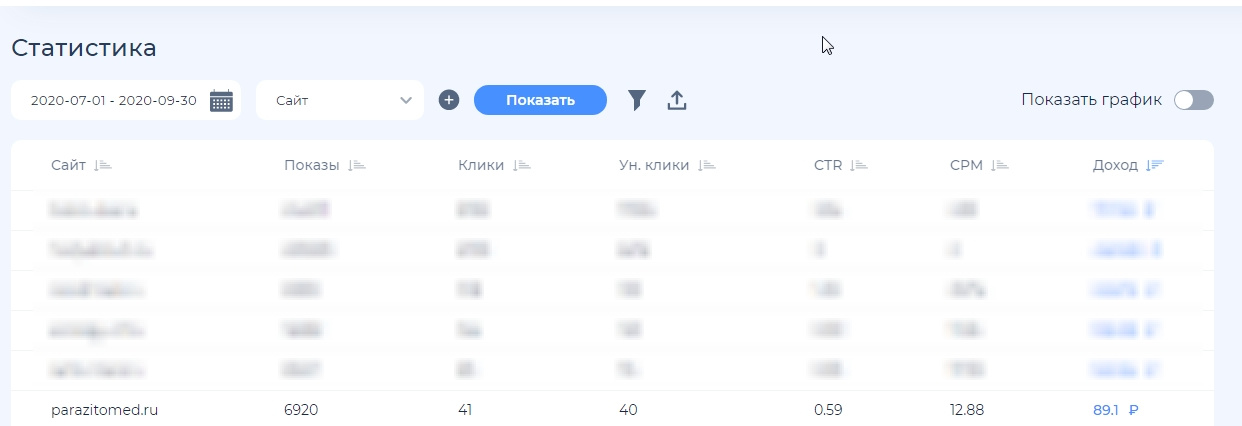Viewport: 1242px width, 426px height.
Task: Sort by Доход column sort icon
Action: point(1155,166)
